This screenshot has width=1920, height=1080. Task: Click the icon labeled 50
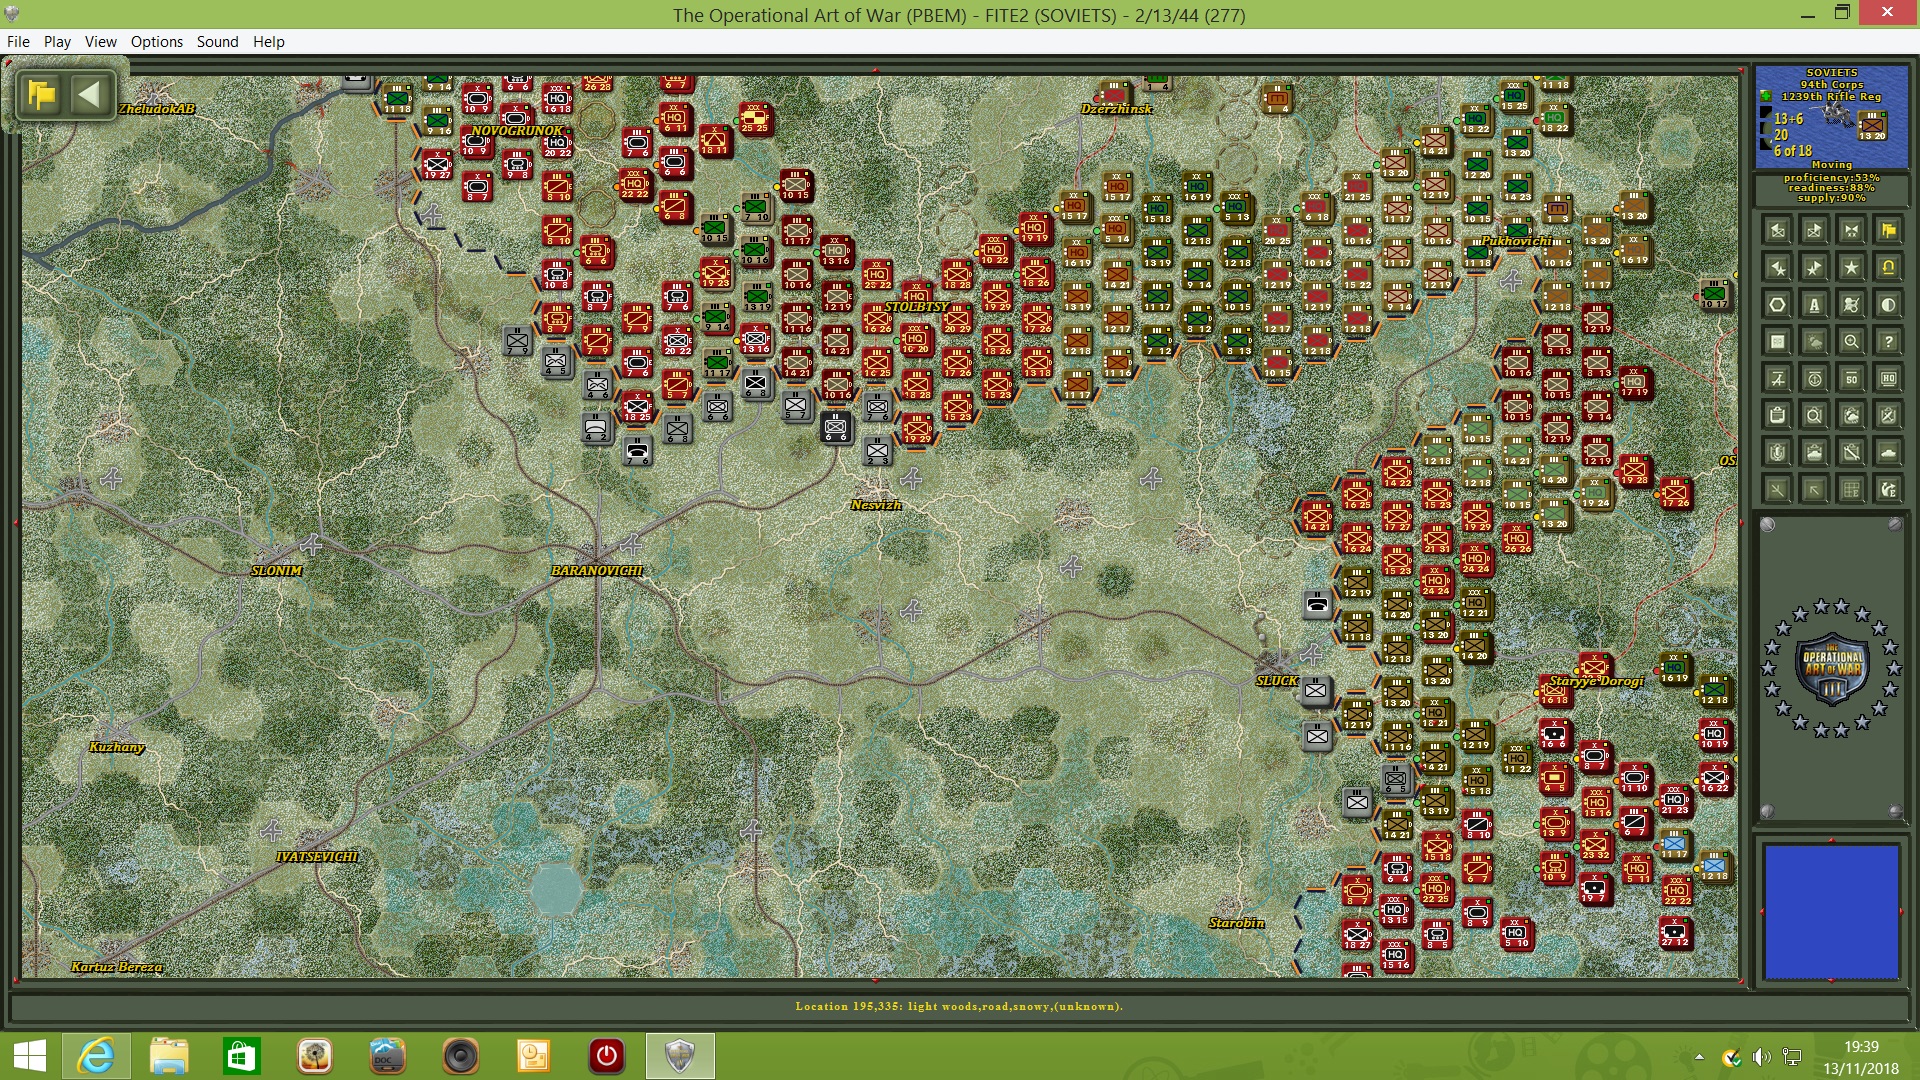click(x=1851, y=379)
